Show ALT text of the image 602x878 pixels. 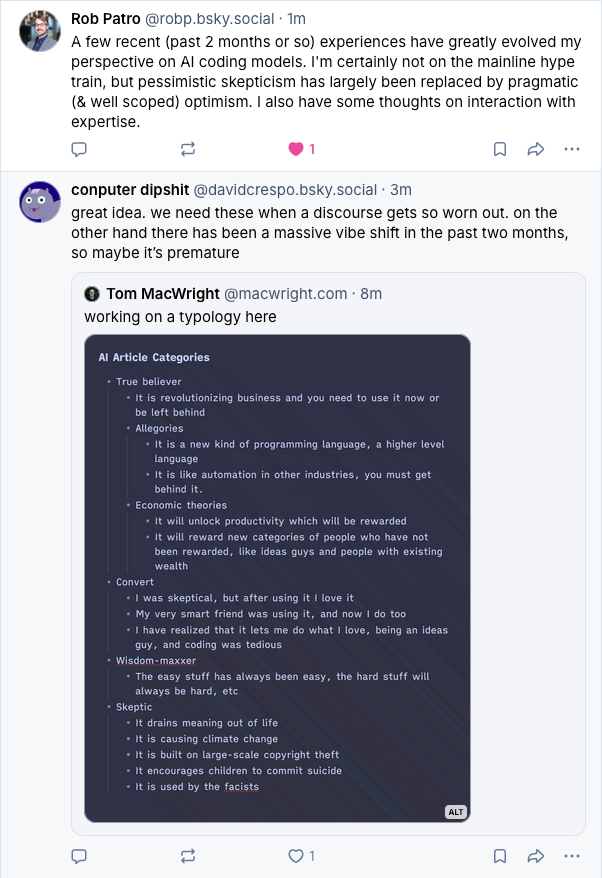click(x=456, y=811)
